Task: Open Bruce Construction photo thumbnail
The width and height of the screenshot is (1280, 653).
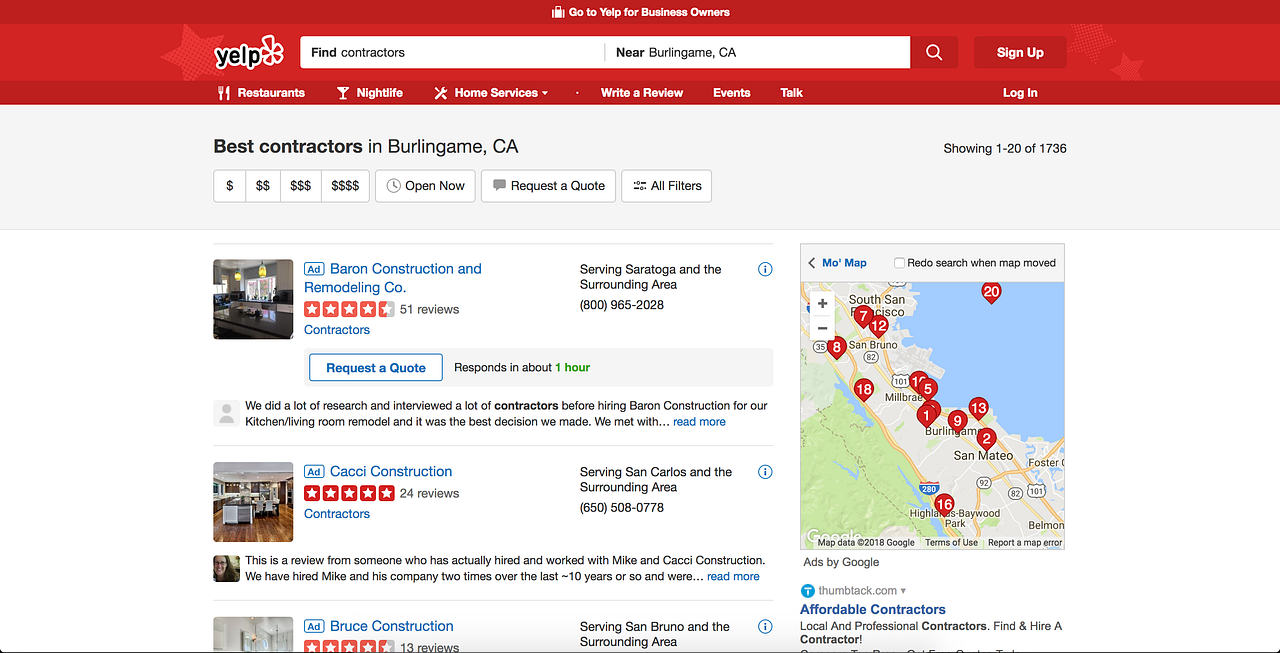Action: [253, 635]
